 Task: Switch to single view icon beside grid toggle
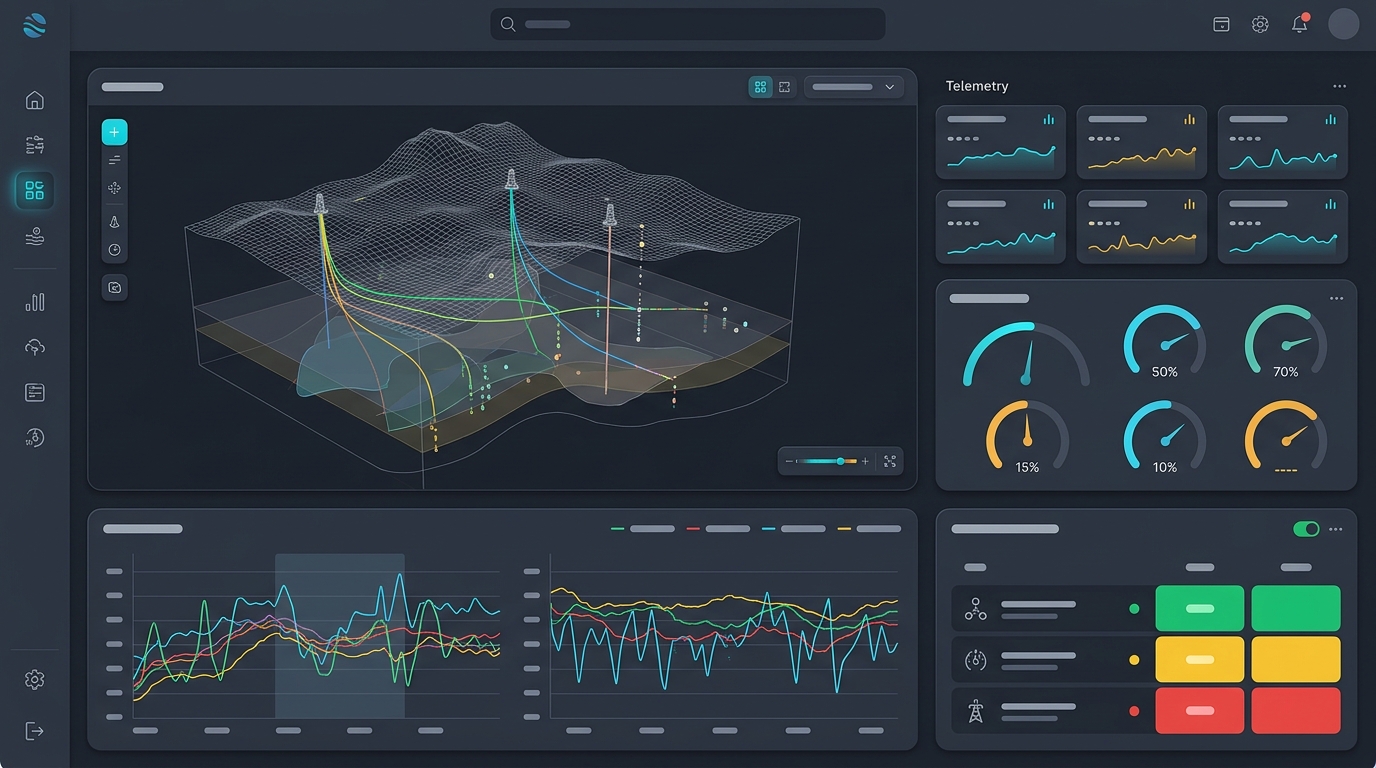tap(785, 87)
